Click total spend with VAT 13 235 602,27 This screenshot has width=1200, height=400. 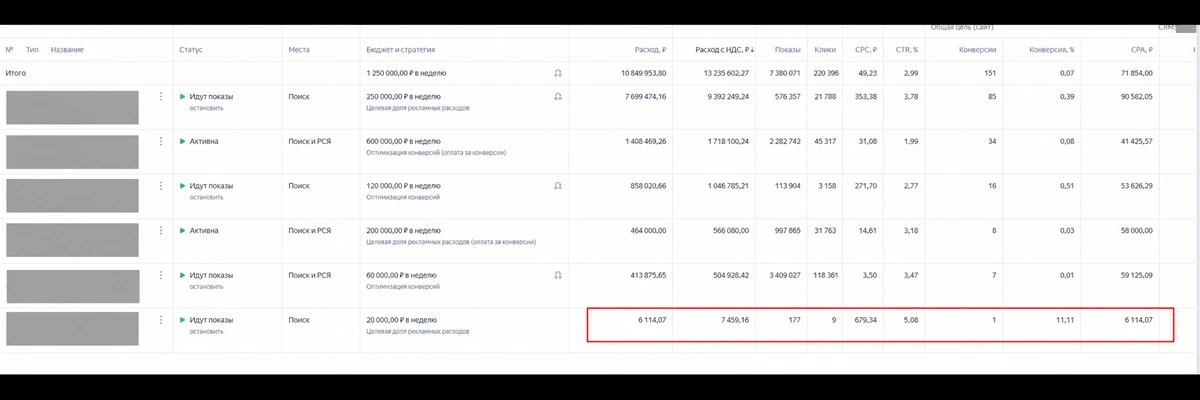727,73
